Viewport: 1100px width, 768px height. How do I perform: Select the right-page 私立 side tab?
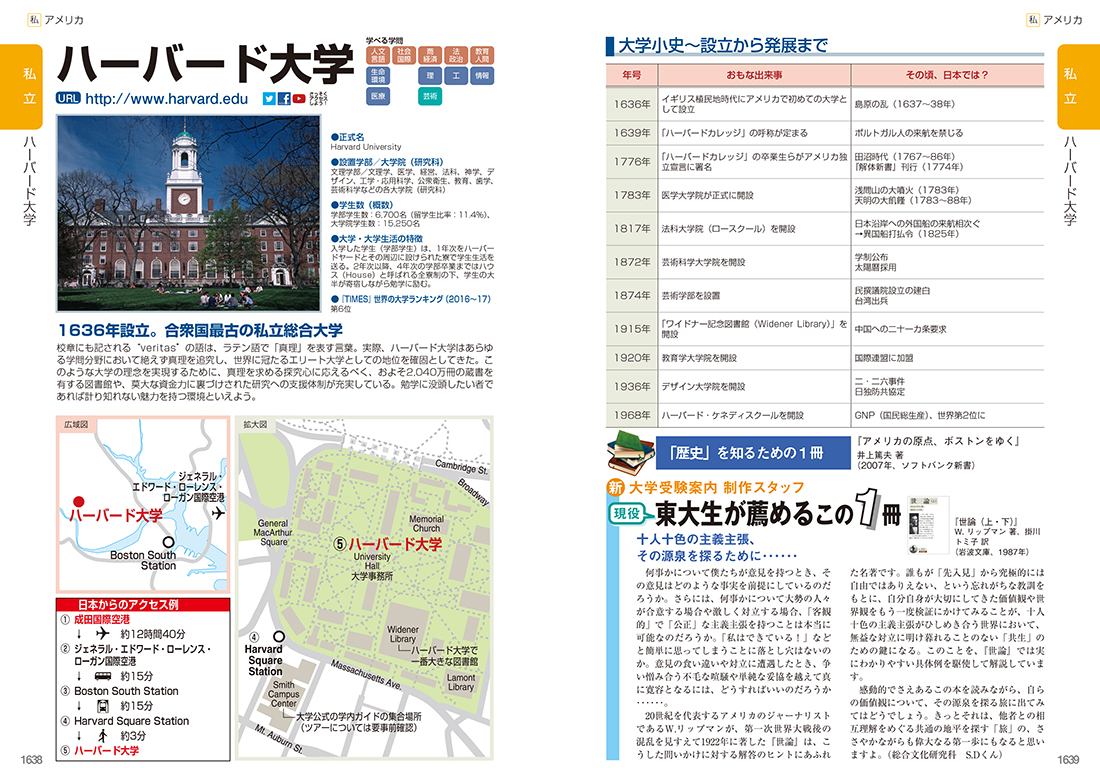pyautogui.click(x=1078, y=86)
